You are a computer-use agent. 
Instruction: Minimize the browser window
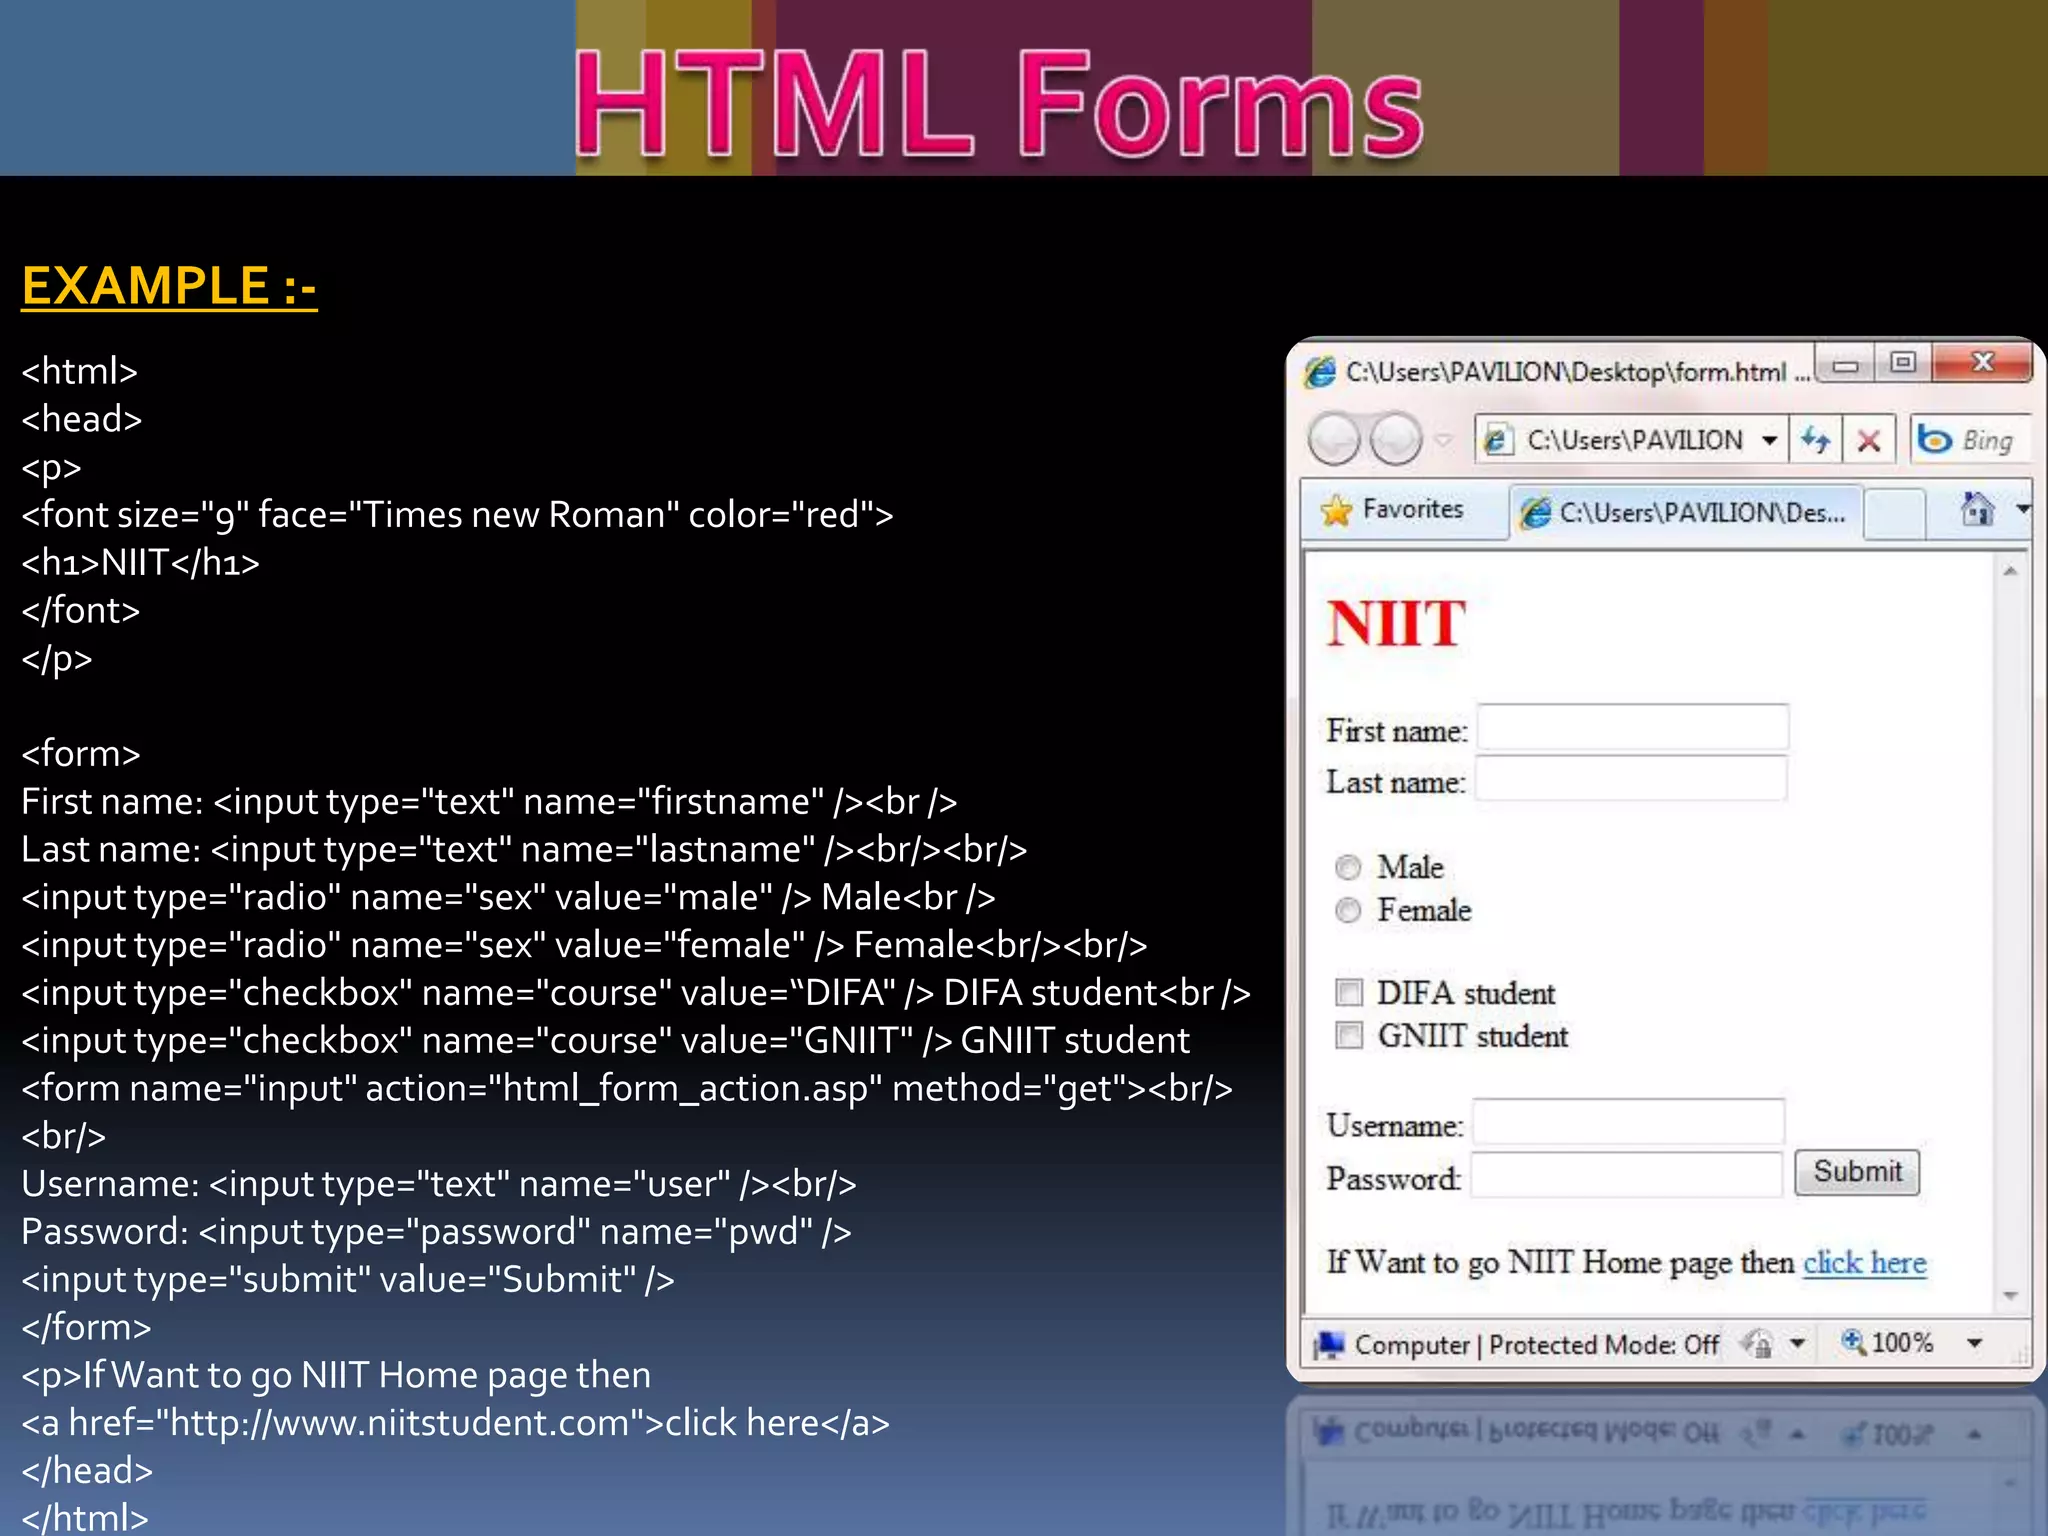point(1846,364)
